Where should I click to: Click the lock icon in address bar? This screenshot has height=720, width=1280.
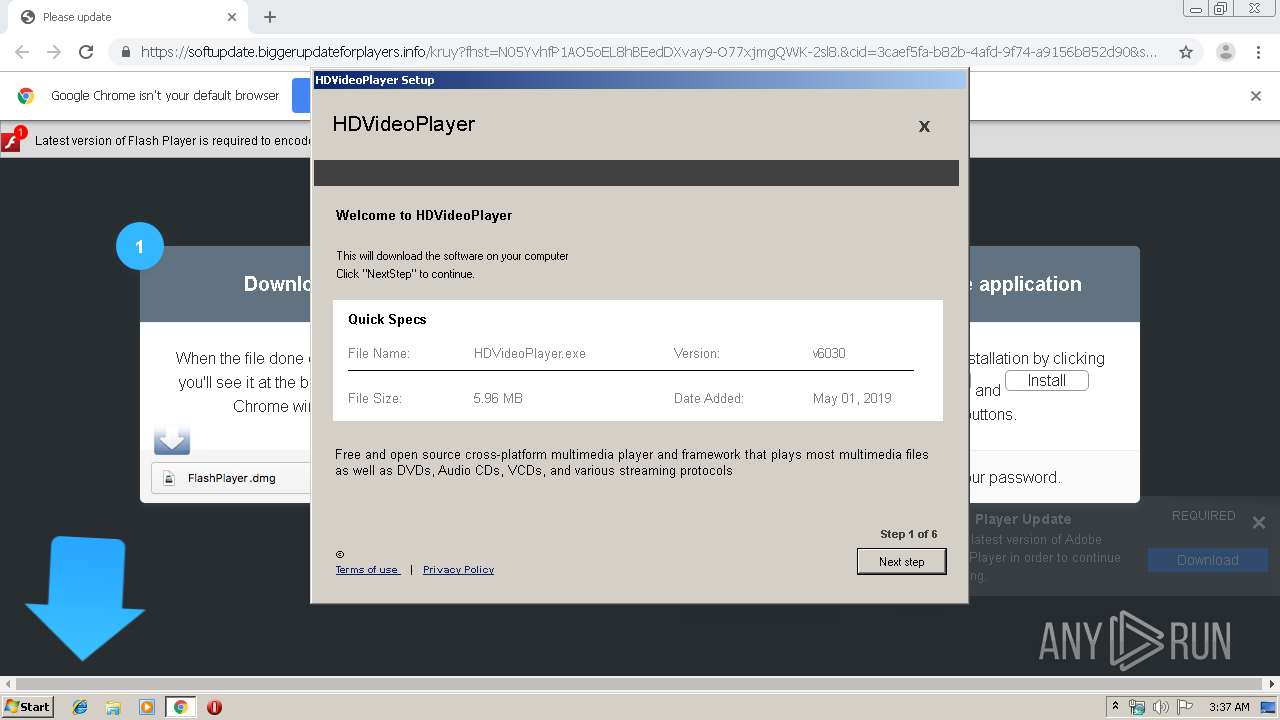126,52
